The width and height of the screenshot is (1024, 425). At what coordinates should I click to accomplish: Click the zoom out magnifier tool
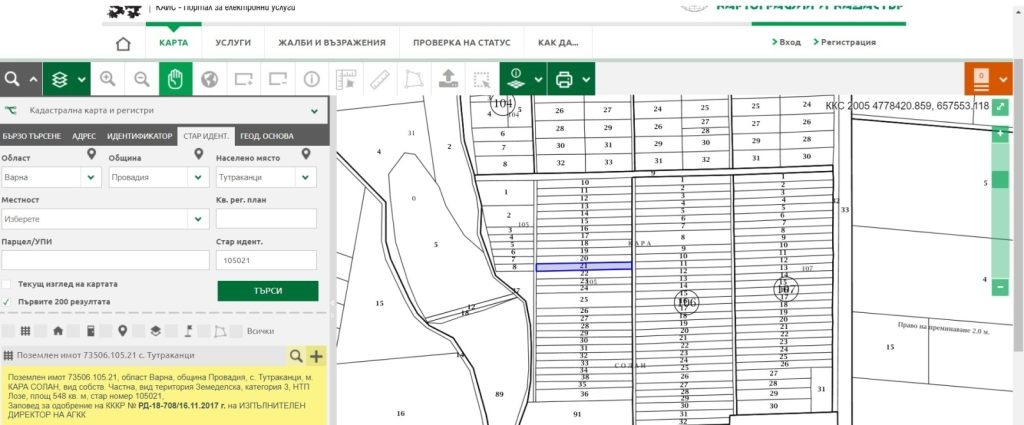tap(141, 78)
